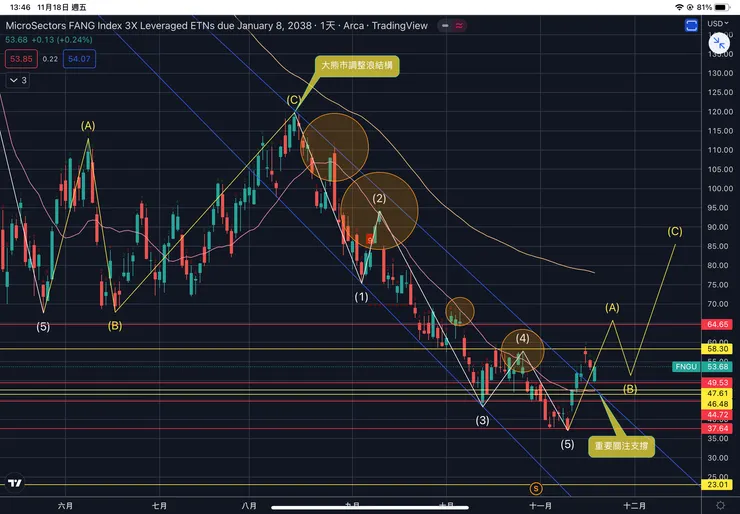Tap the 130.00 price axis value
Screen dimensions: 740x514
click(x=720, y=73)
